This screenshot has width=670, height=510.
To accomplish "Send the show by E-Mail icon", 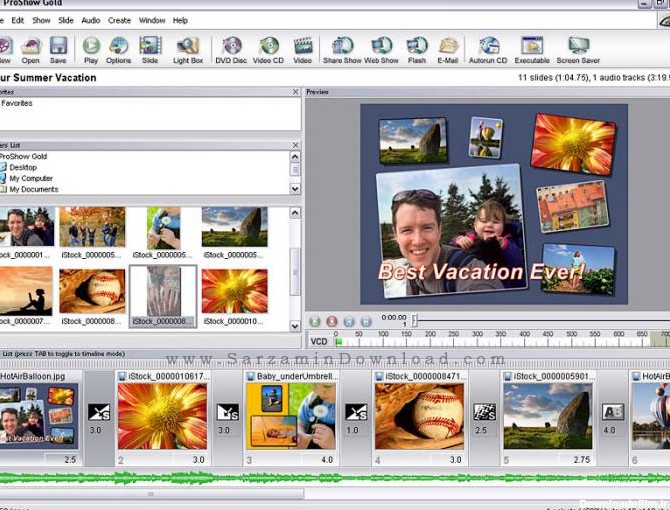I will [x=447, y=50].
